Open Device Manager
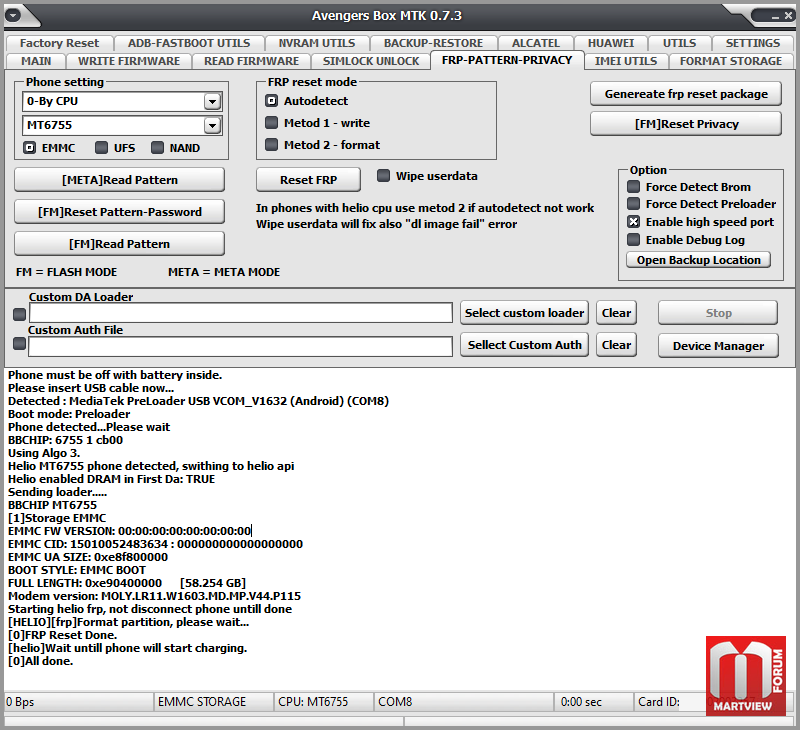This screenshot has width=800, height=730. pos(718,346)
